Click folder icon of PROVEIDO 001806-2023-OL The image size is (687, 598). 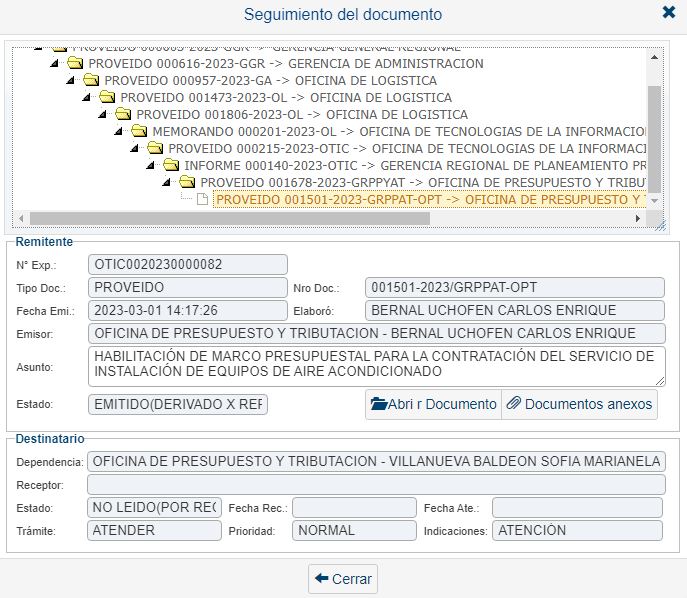pyautogui.click(x=123, y=114)
